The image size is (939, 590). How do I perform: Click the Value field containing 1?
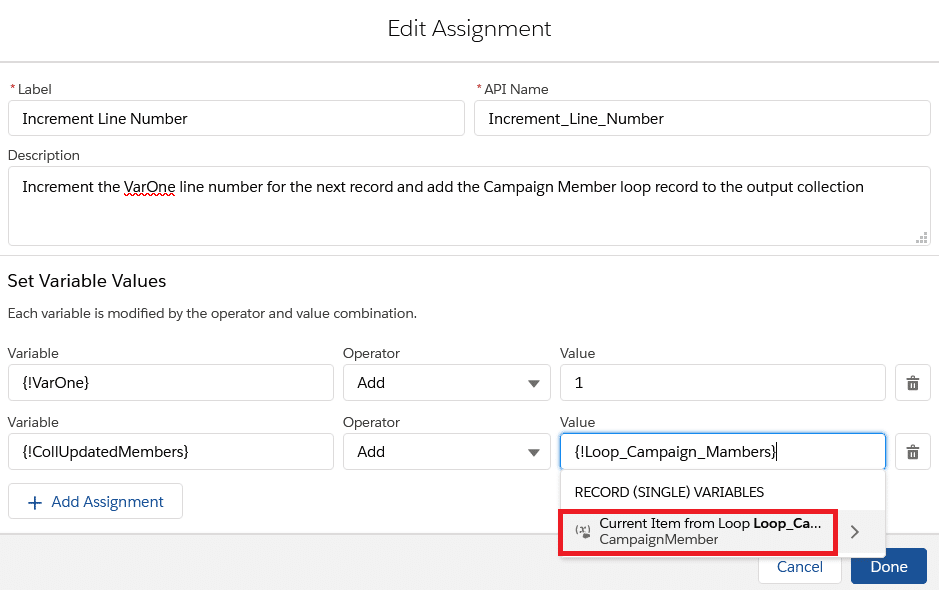[722, 382]
